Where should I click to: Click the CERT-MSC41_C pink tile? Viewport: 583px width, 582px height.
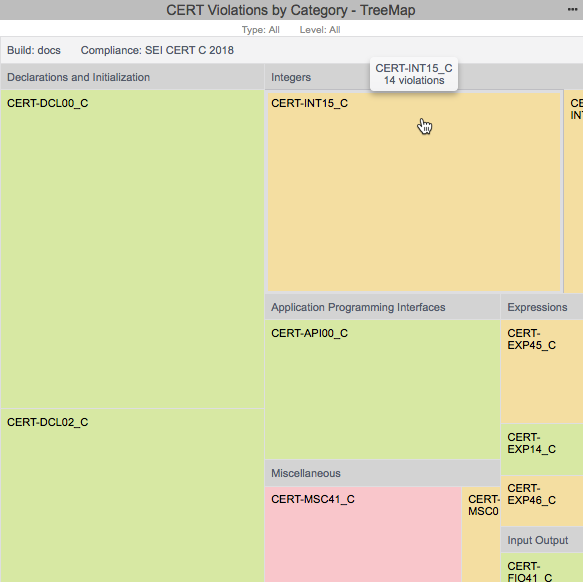click(363, 534)
